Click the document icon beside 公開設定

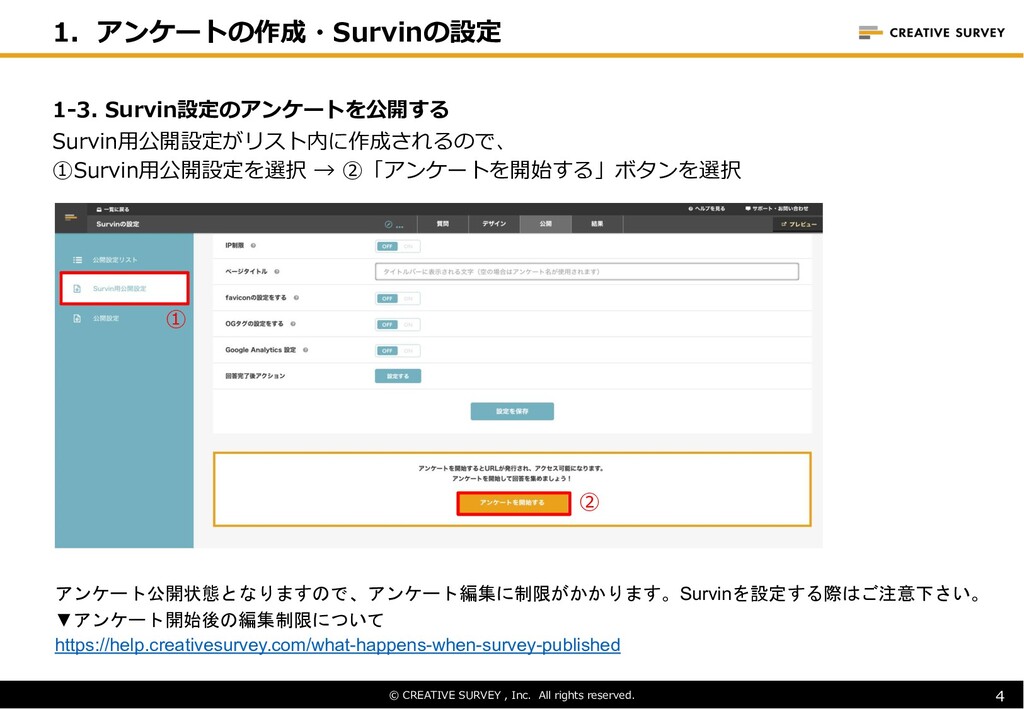click(x=77, y=319)
